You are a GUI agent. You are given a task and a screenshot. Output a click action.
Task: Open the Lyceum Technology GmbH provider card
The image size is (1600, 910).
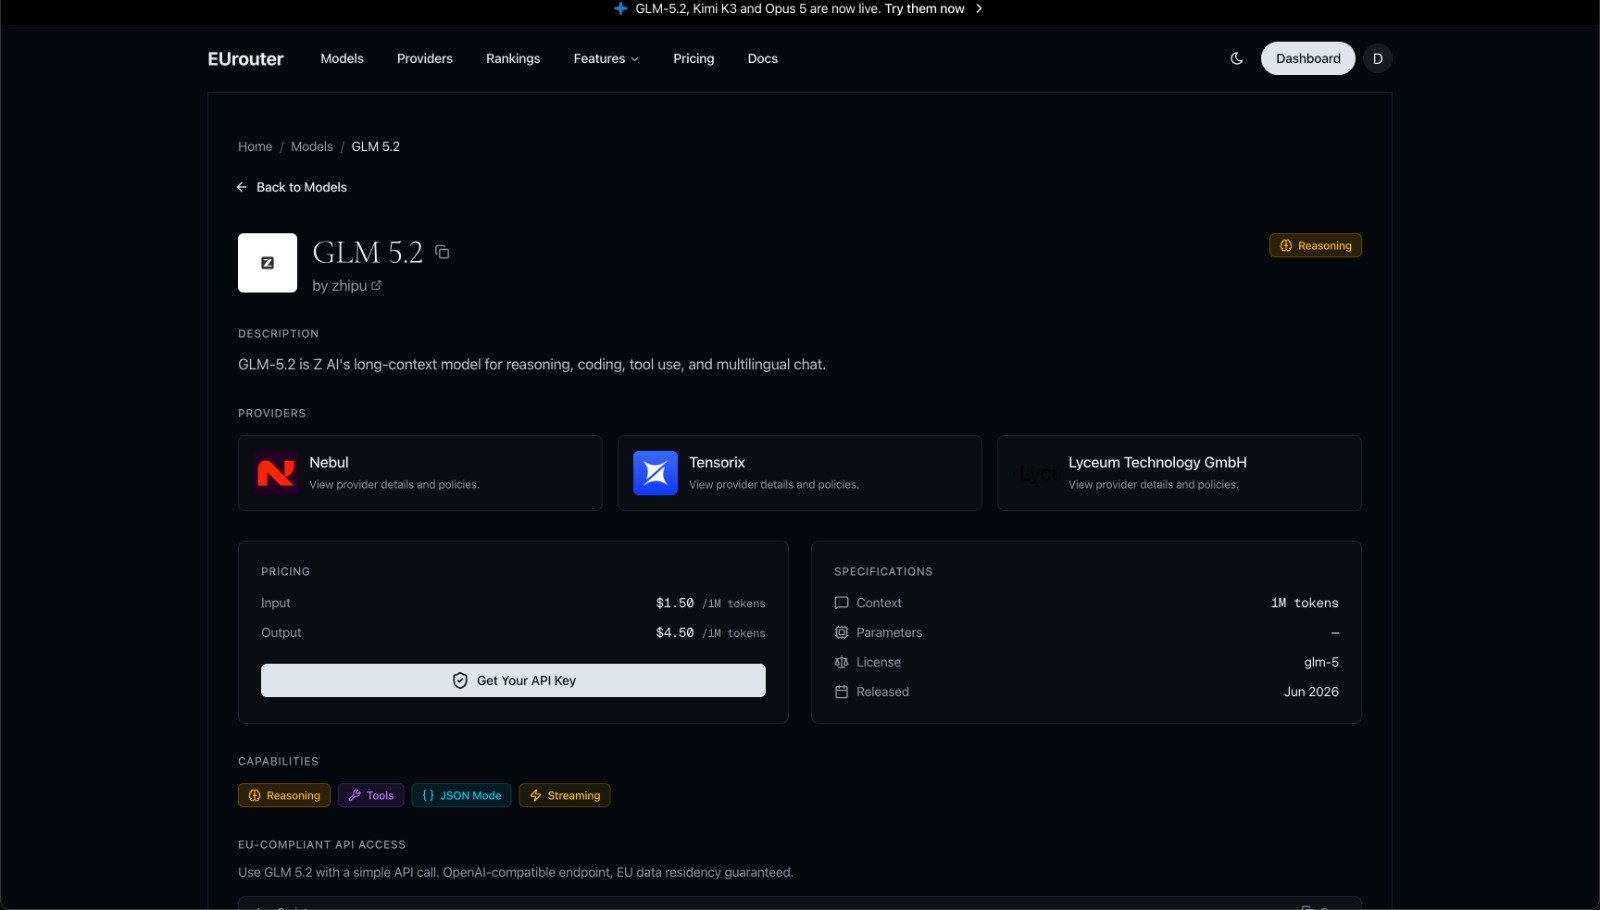click(x=1179, y=473)
